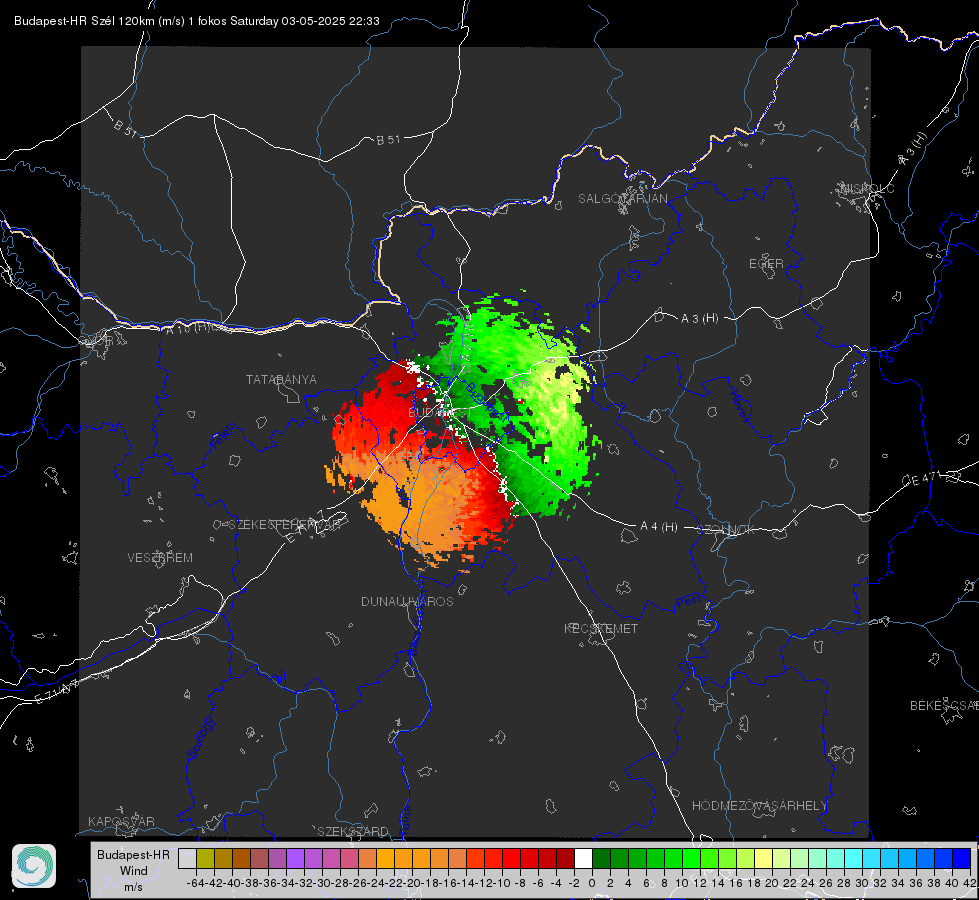Click the '-64' legend value
The width and height of the screenshot is (979, 900).
[x=195, y=883]
